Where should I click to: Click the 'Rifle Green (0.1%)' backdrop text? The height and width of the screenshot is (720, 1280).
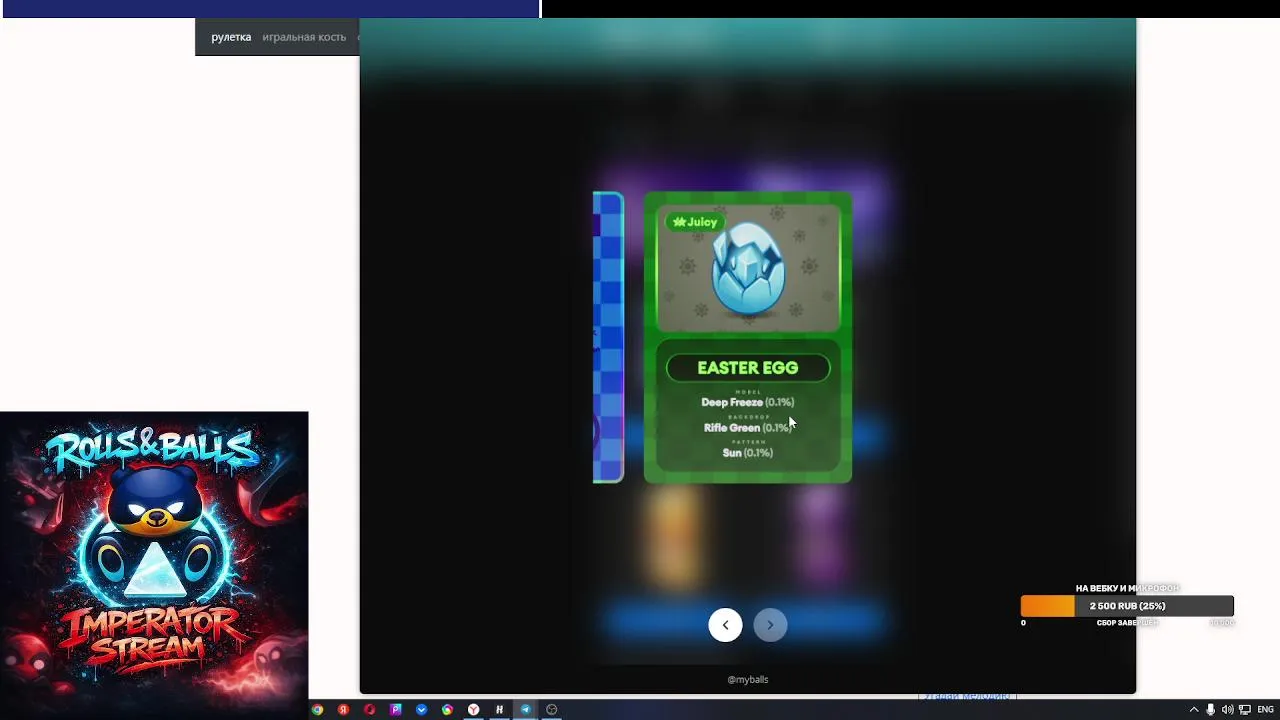(748, 428)
